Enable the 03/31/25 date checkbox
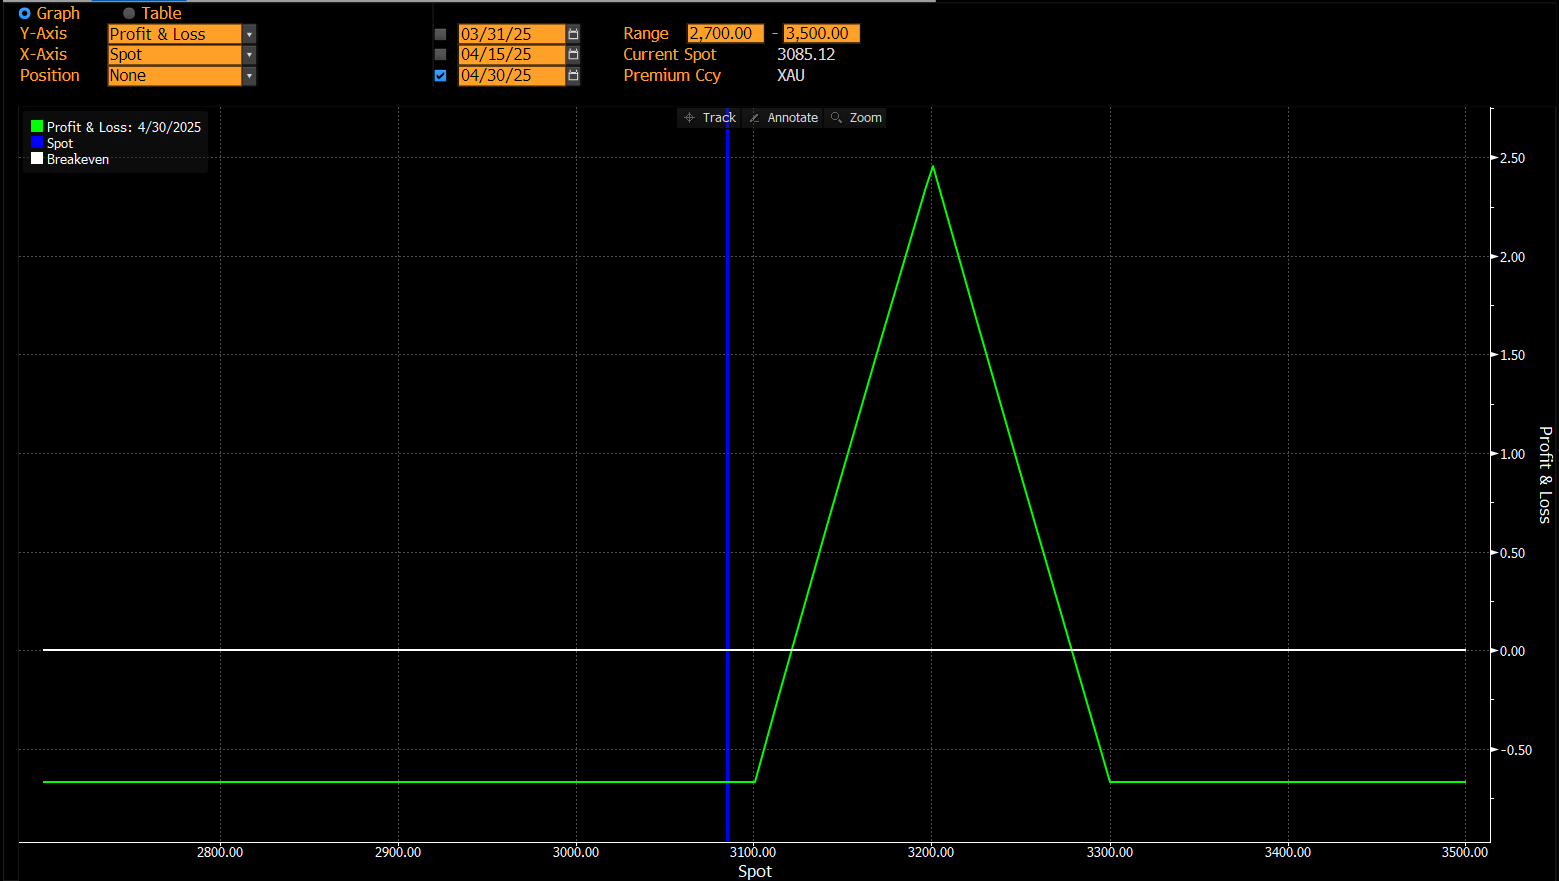 pyautogui.click(x=440, y=34)
